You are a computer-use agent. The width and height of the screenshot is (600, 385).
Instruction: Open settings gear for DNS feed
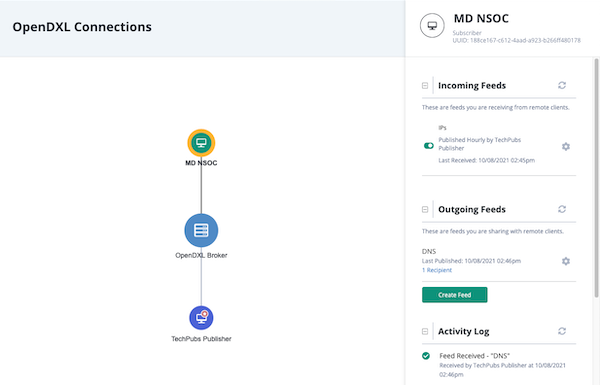click(x=566, y=261)
